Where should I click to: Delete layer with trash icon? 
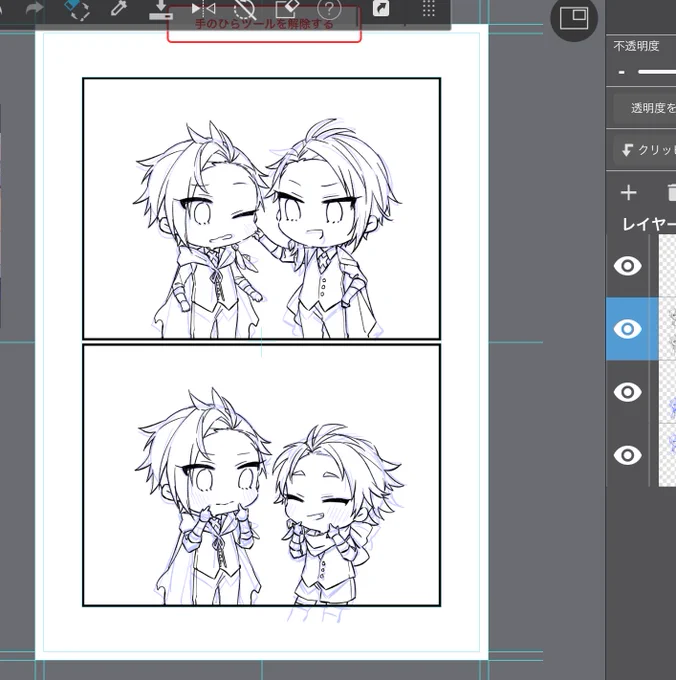(671, 193)
